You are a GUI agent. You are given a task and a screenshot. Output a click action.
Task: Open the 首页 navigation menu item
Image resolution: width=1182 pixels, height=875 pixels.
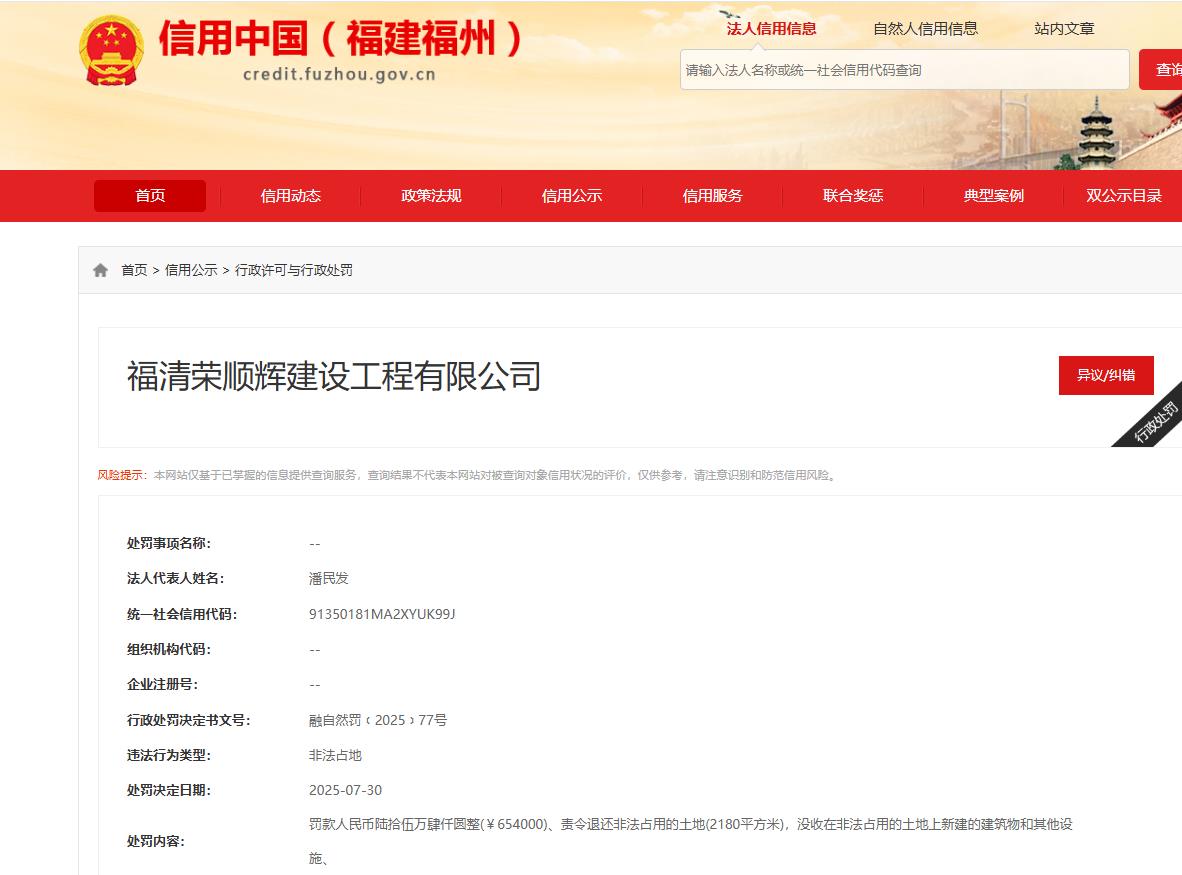coord(150,196)
